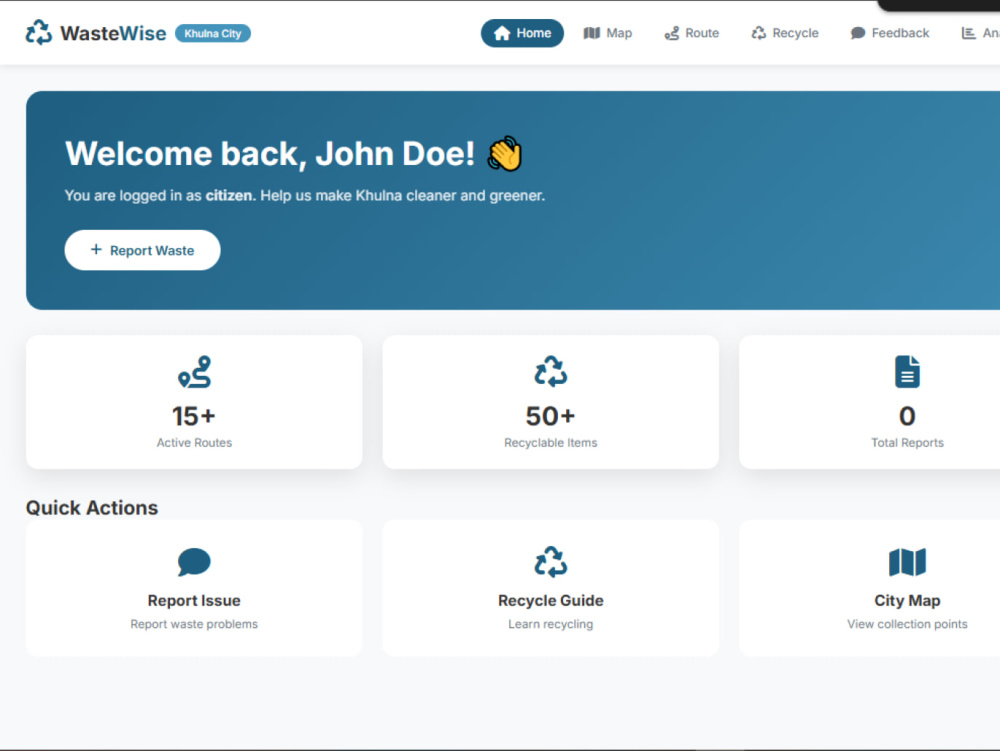The height and width of the screenshot is (751, 1000).
Task: Click 'Report waste problems' subtitle
Action: point(194,624)
